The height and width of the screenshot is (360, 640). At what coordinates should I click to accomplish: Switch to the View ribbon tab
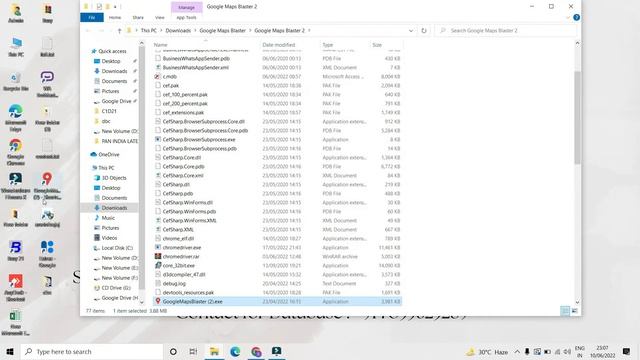click(x=160, y=18)
